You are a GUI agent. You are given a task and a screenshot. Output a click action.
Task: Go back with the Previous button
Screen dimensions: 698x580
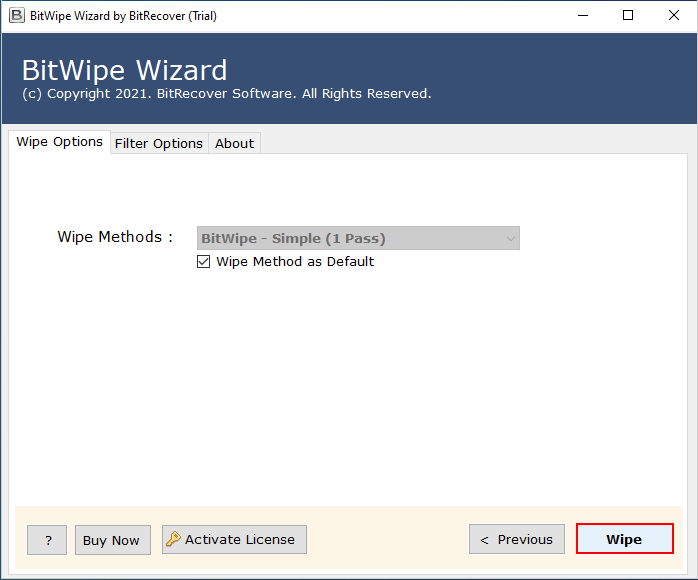click(x=517, y=539)
